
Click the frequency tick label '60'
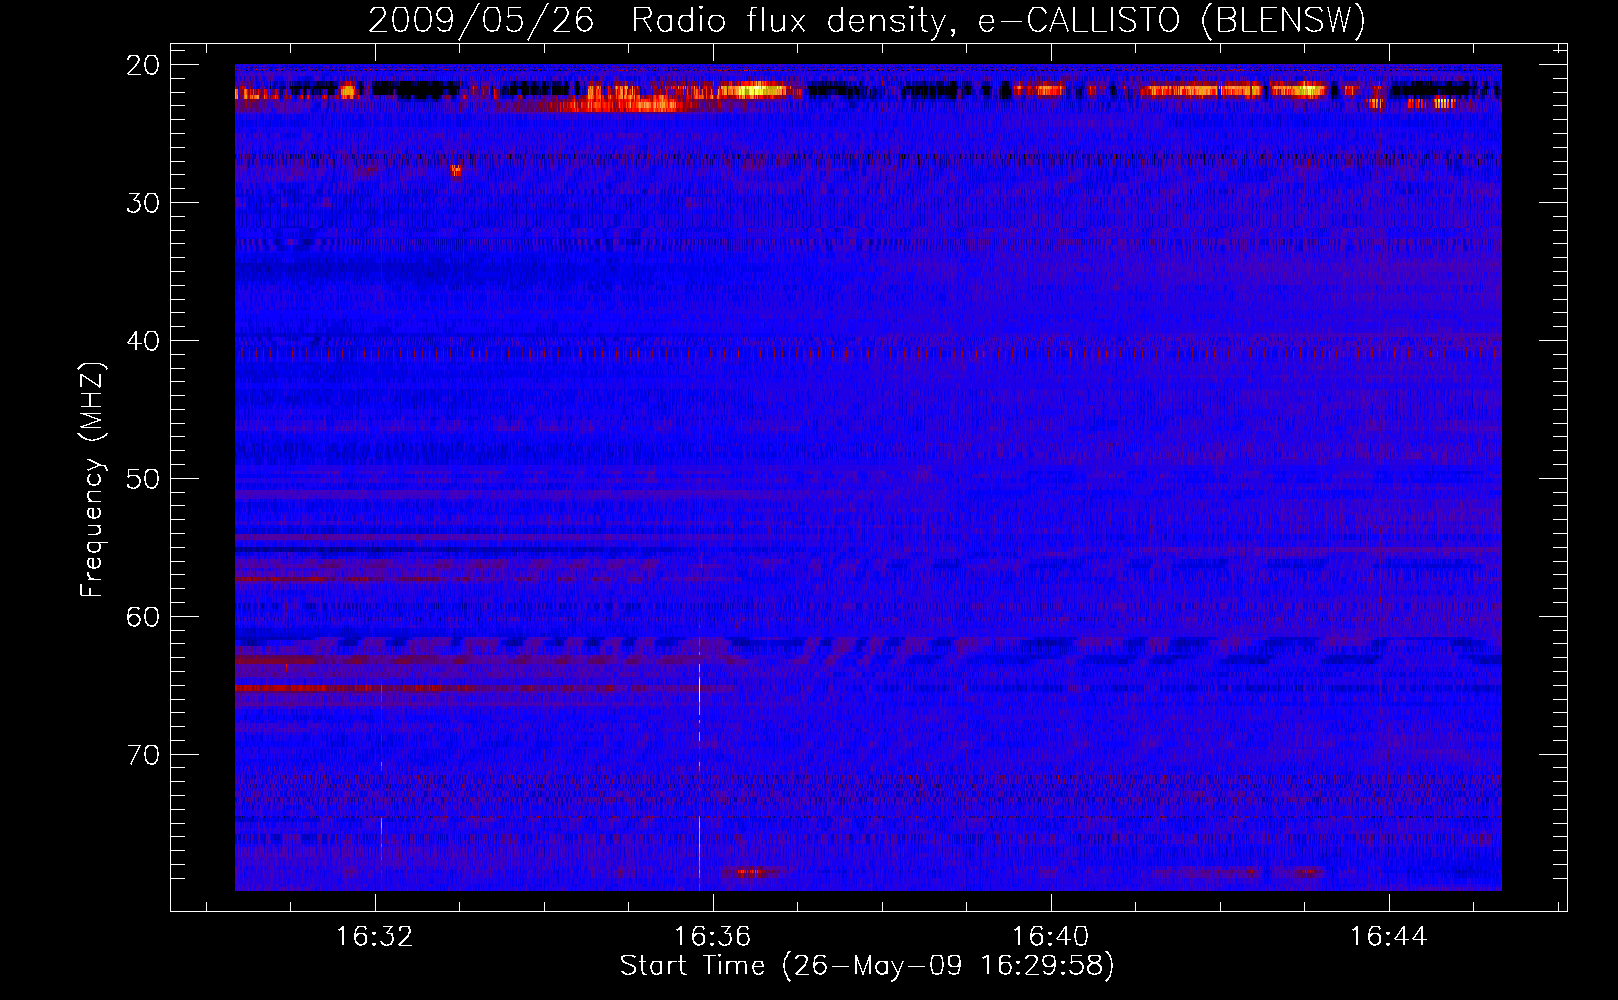tap(145, 617)
